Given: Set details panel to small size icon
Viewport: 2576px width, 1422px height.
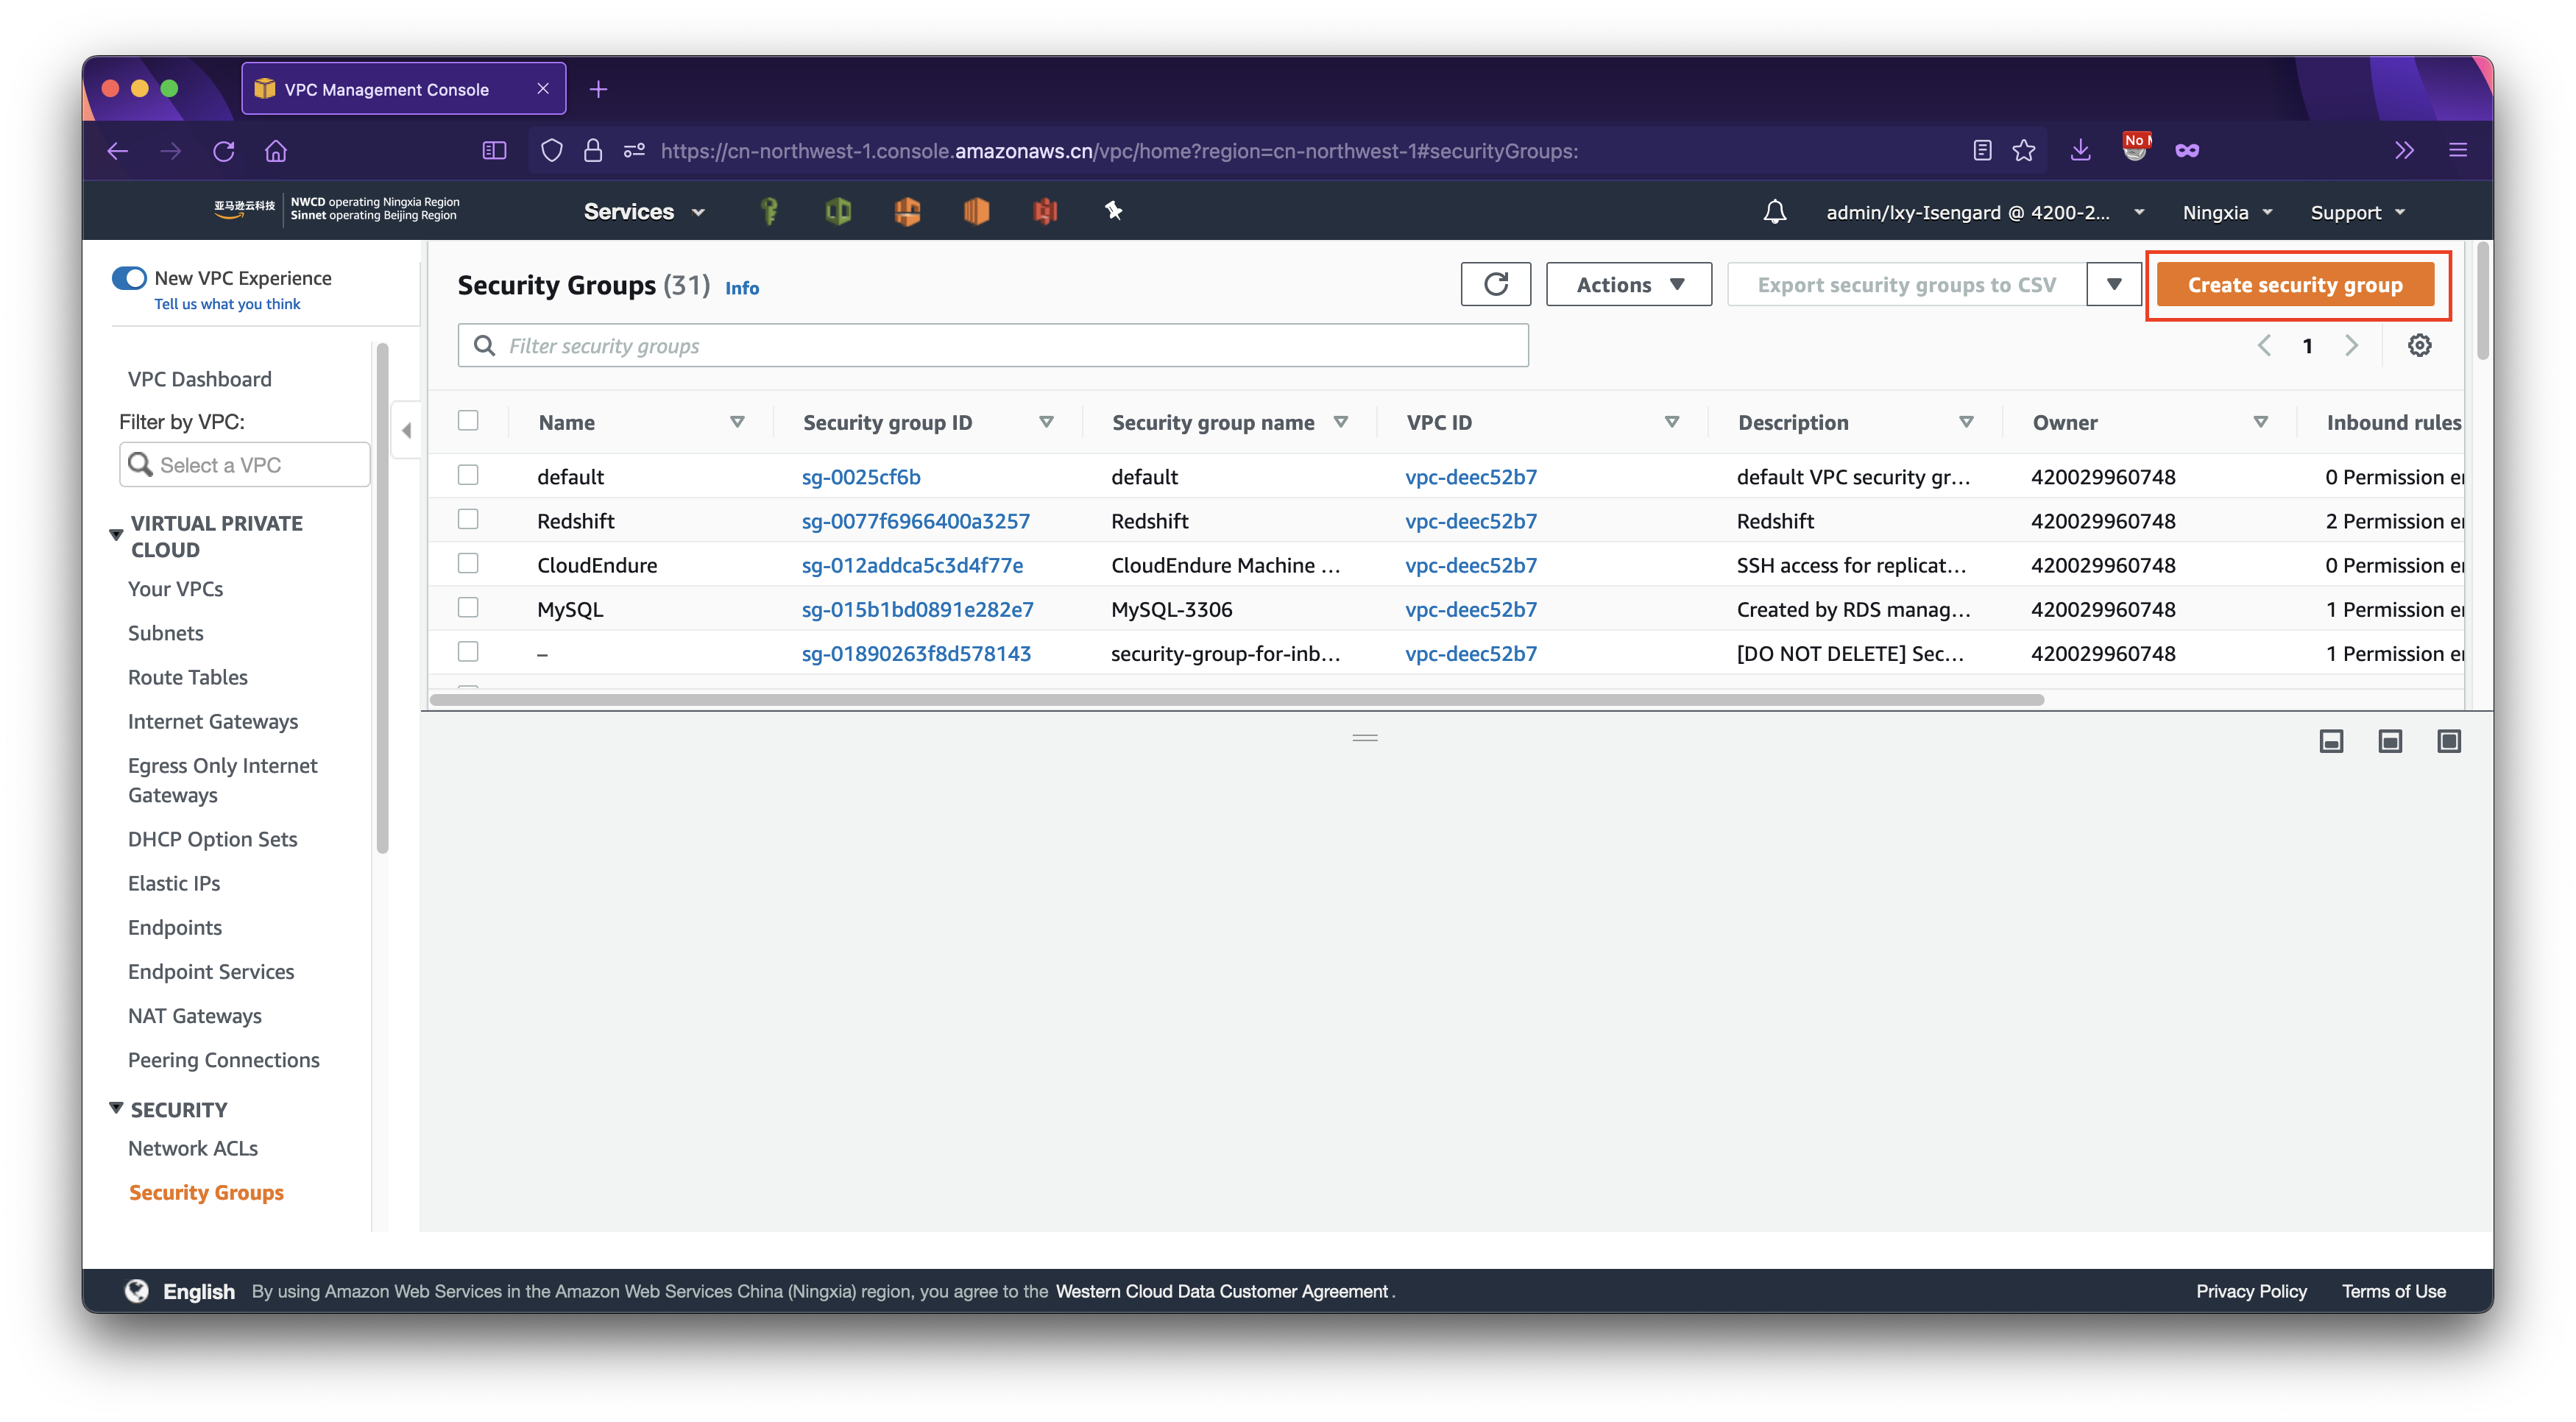Looking at the screenshot, I should pyautogui.click(x=2331, y=741).
